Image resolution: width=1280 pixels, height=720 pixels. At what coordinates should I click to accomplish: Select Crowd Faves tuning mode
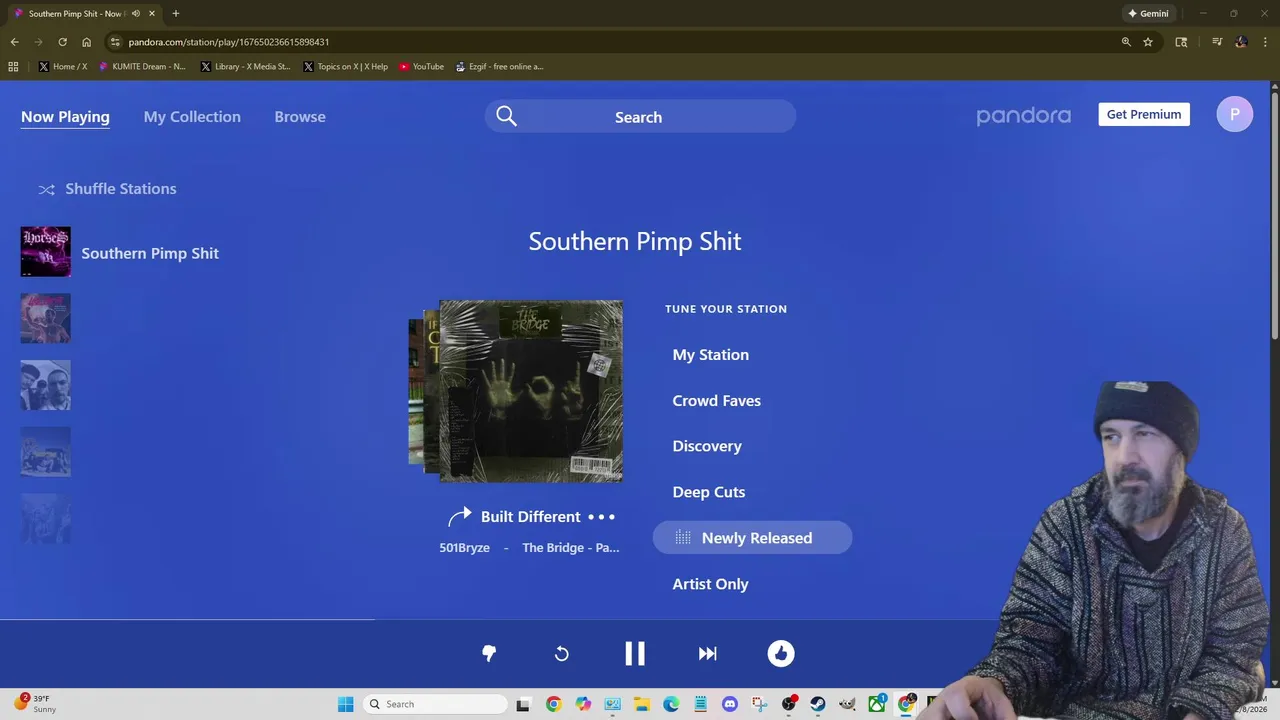[x=716, y=401]
